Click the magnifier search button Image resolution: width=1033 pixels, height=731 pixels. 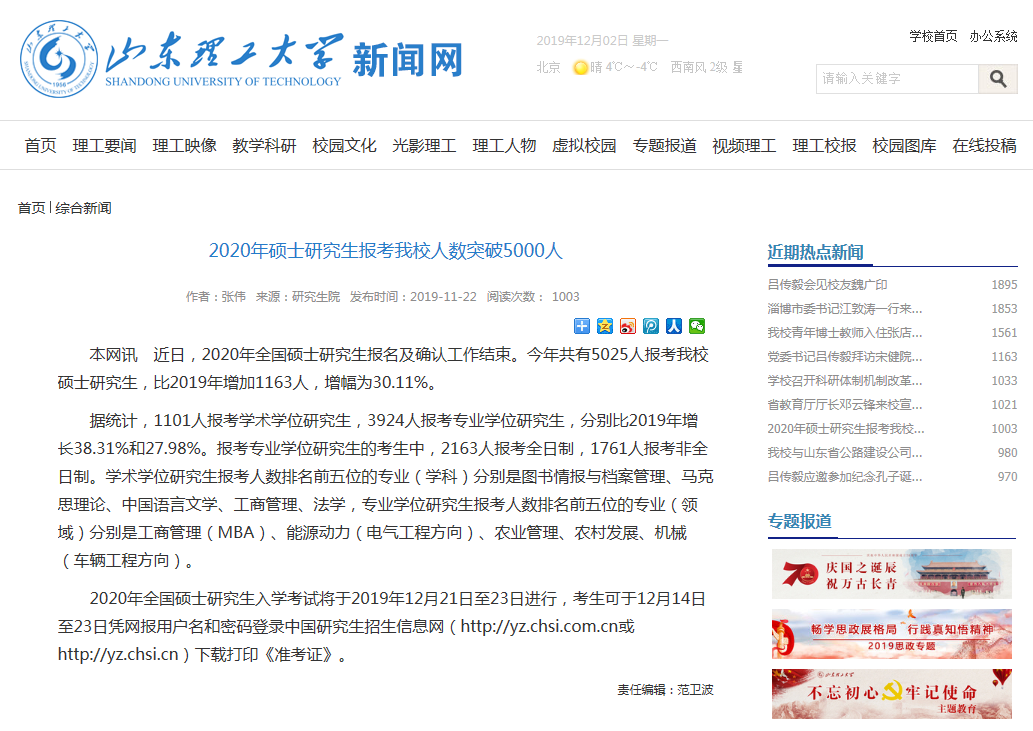pyautogui.click(x=997, y=79)
